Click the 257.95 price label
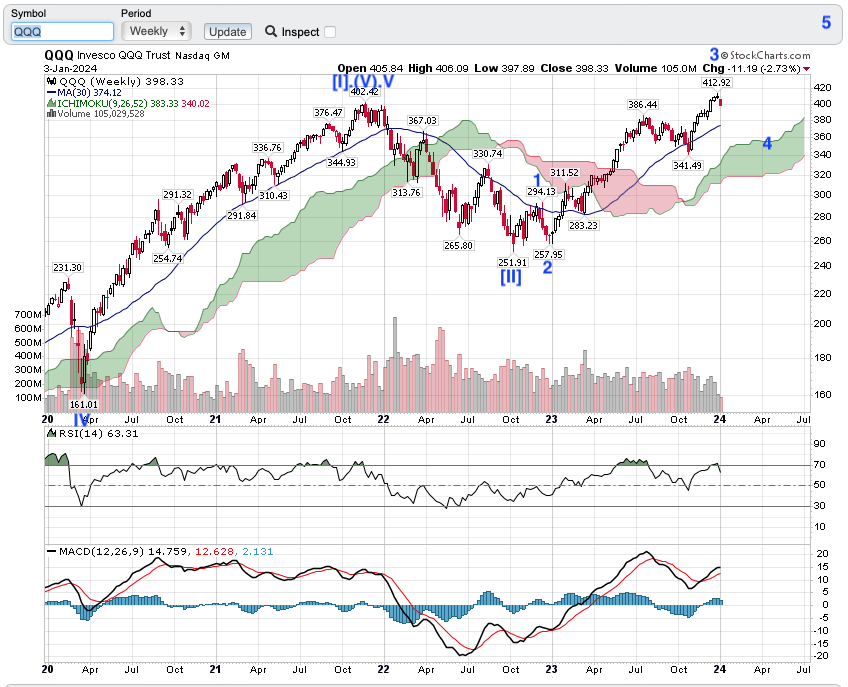Viewport: 848px width, 687px height. tap(548, 254)
